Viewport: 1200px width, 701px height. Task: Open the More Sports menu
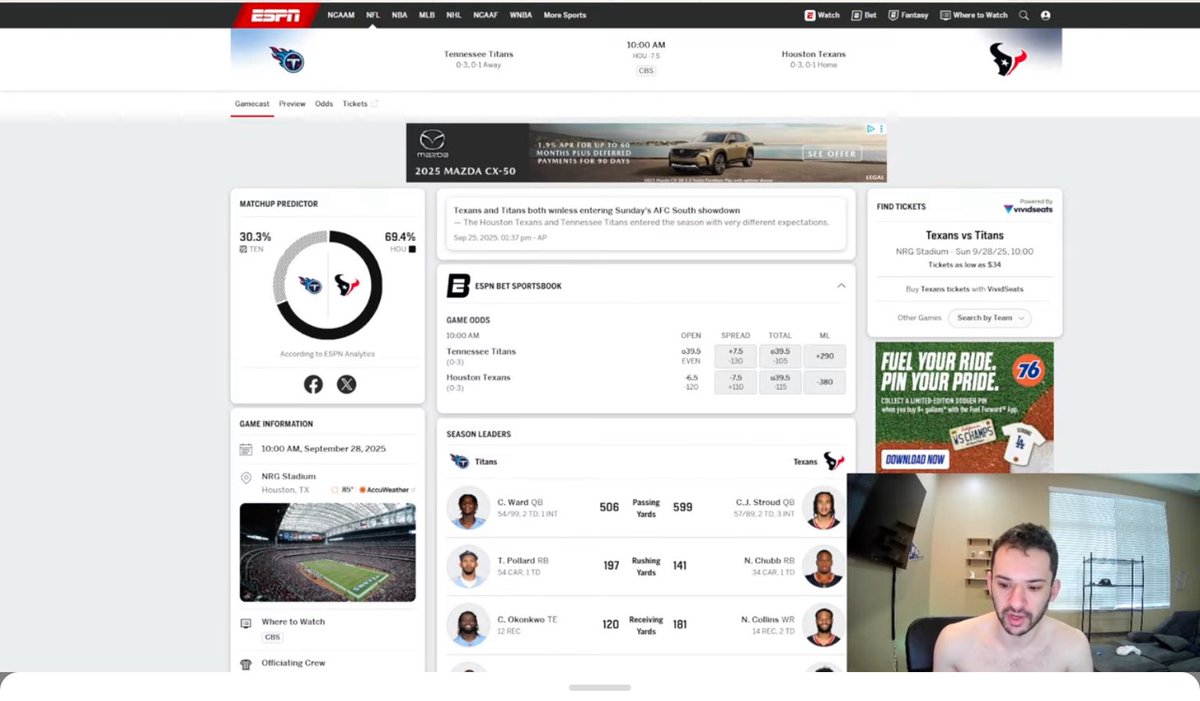565,15
